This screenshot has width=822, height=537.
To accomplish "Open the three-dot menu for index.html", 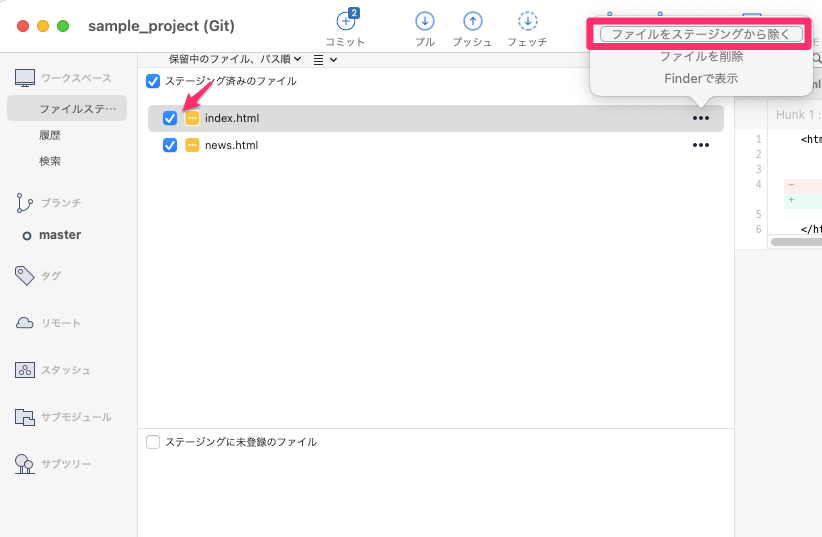I will pyautogui.click(x=701, y=118).
